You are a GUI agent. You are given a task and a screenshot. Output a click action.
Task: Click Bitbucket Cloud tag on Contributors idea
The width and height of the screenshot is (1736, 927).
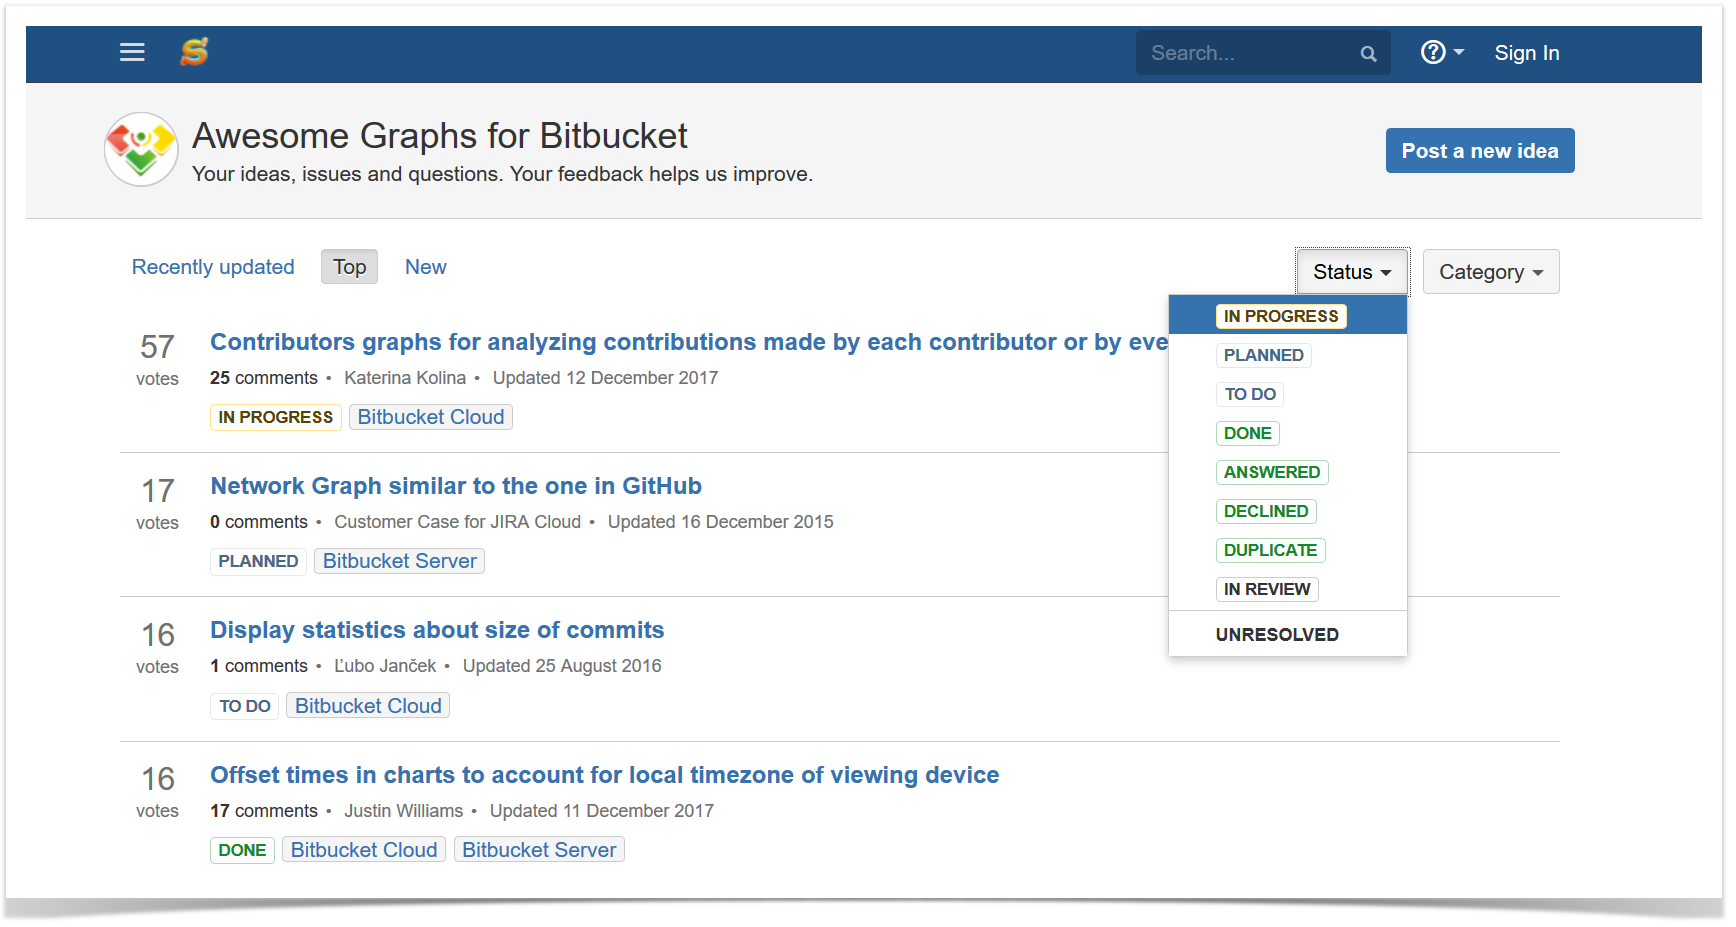(x=431, y=417)
